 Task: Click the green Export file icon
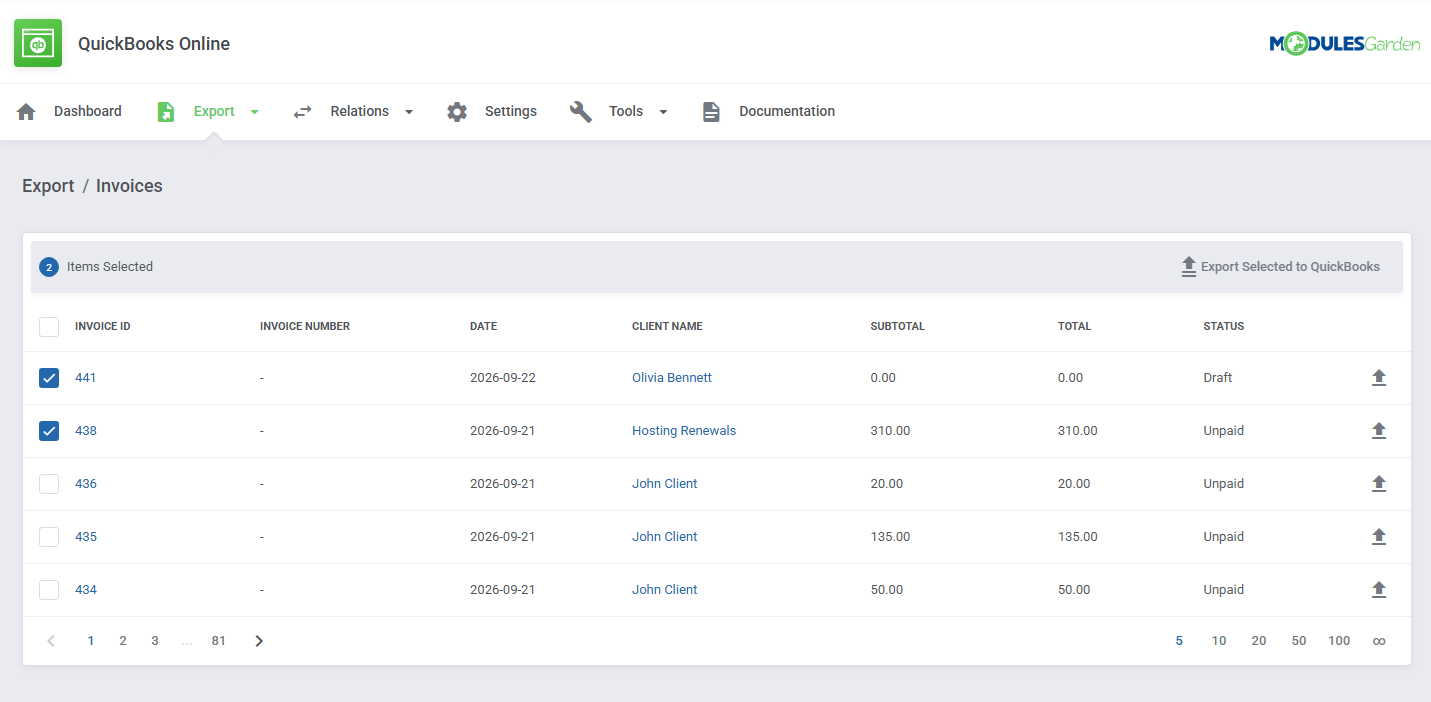166,111
